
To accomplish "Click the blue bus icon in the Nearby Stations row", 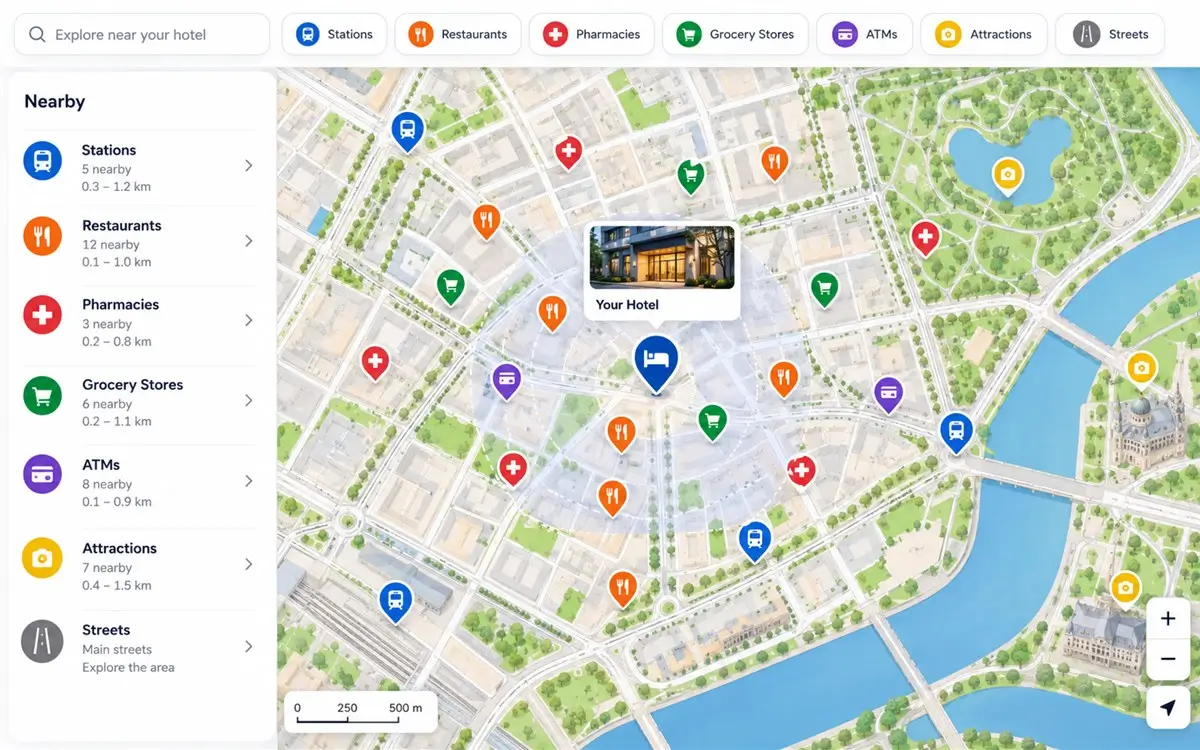I will (x=42, y=160).
